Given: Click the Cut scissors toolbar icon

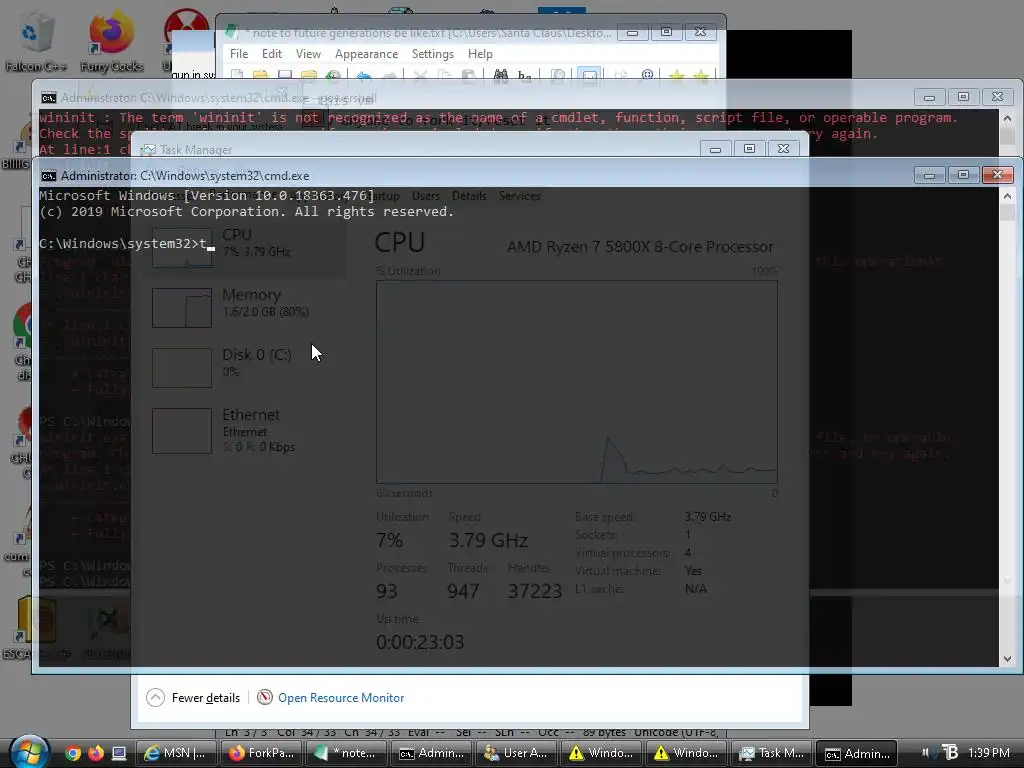Looking at the screenshot, I should tap(420, 76).
